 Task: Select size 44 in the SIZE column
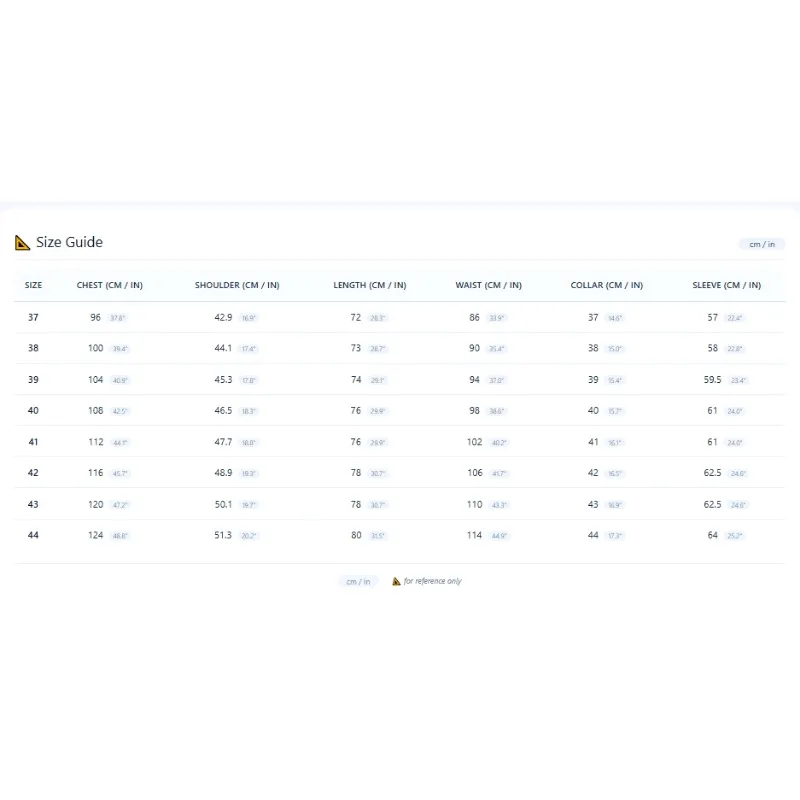tap(33, 535)
